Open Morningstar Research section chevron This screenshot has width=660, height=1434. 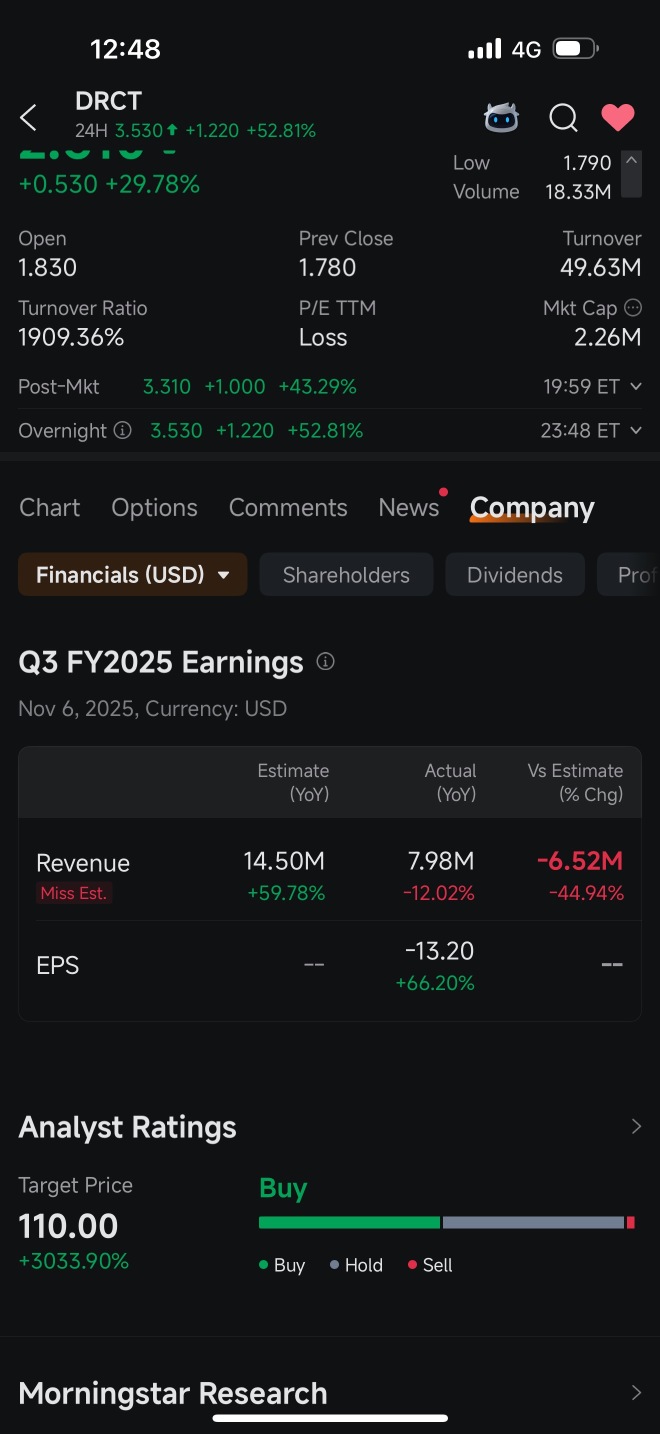(636, 1393)
